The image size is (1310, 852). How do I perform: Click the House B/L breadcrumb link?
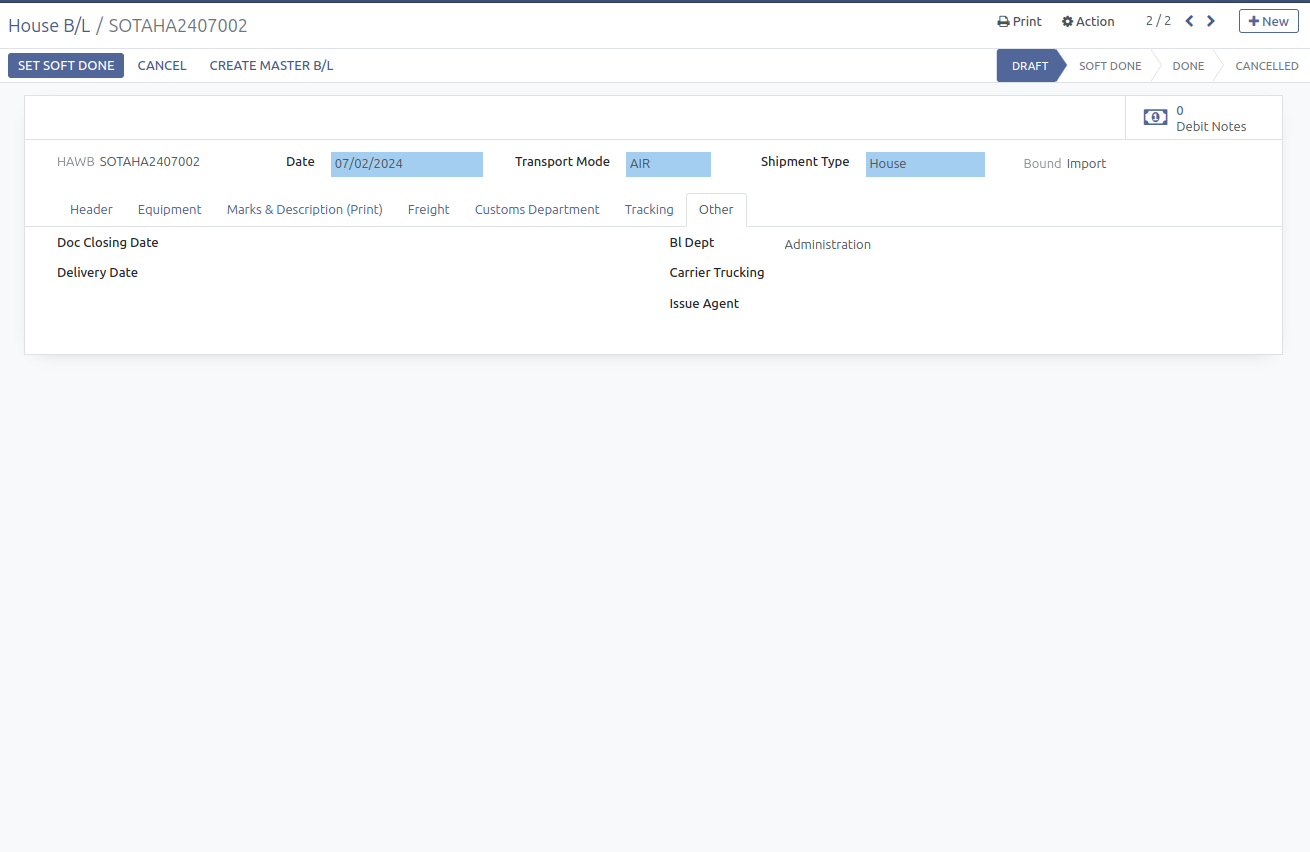[x=49, y=26]
